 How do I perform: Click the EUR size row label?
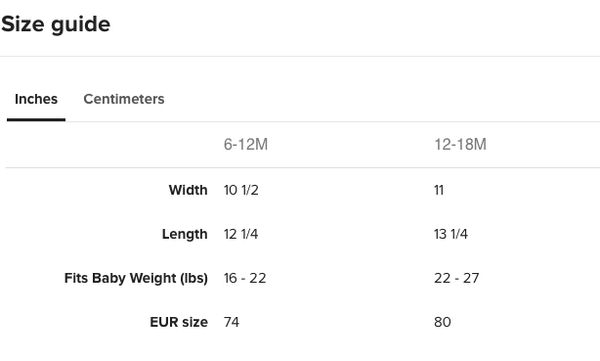tap(179, 322)
